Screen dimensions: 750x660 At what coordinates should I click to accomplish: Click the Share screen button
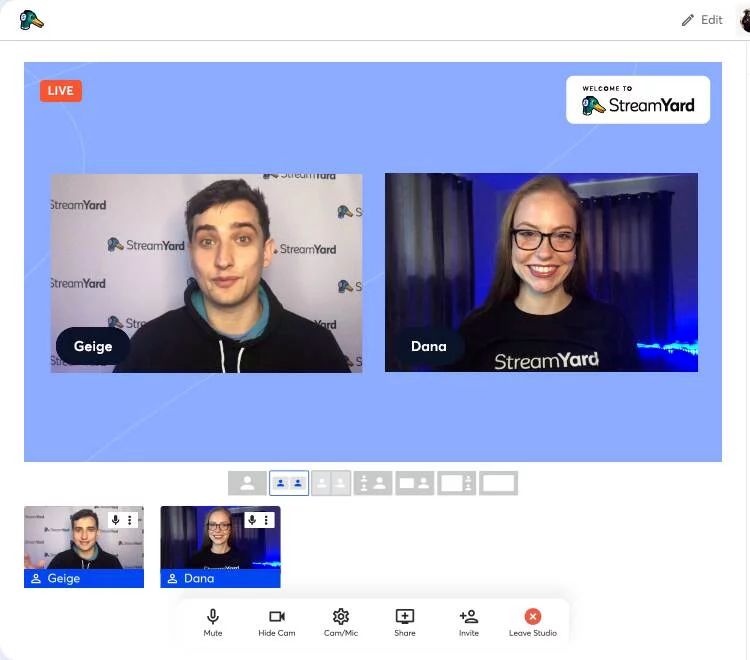pyautogui.click(x=405, y=623)
